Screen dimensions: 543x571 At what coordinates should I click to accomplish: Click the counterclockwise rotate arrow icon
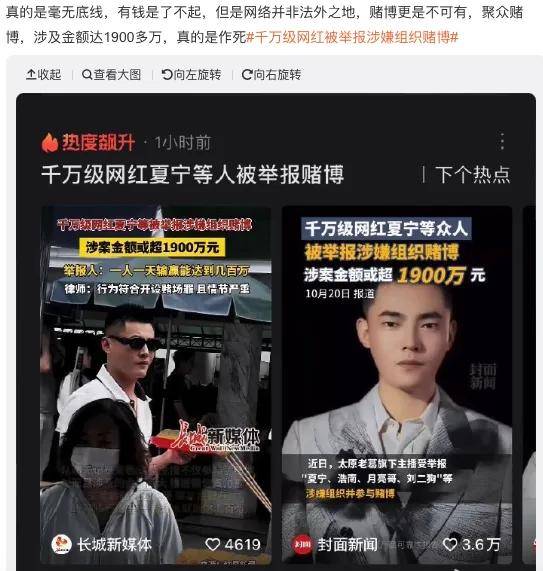coord(167,75)
